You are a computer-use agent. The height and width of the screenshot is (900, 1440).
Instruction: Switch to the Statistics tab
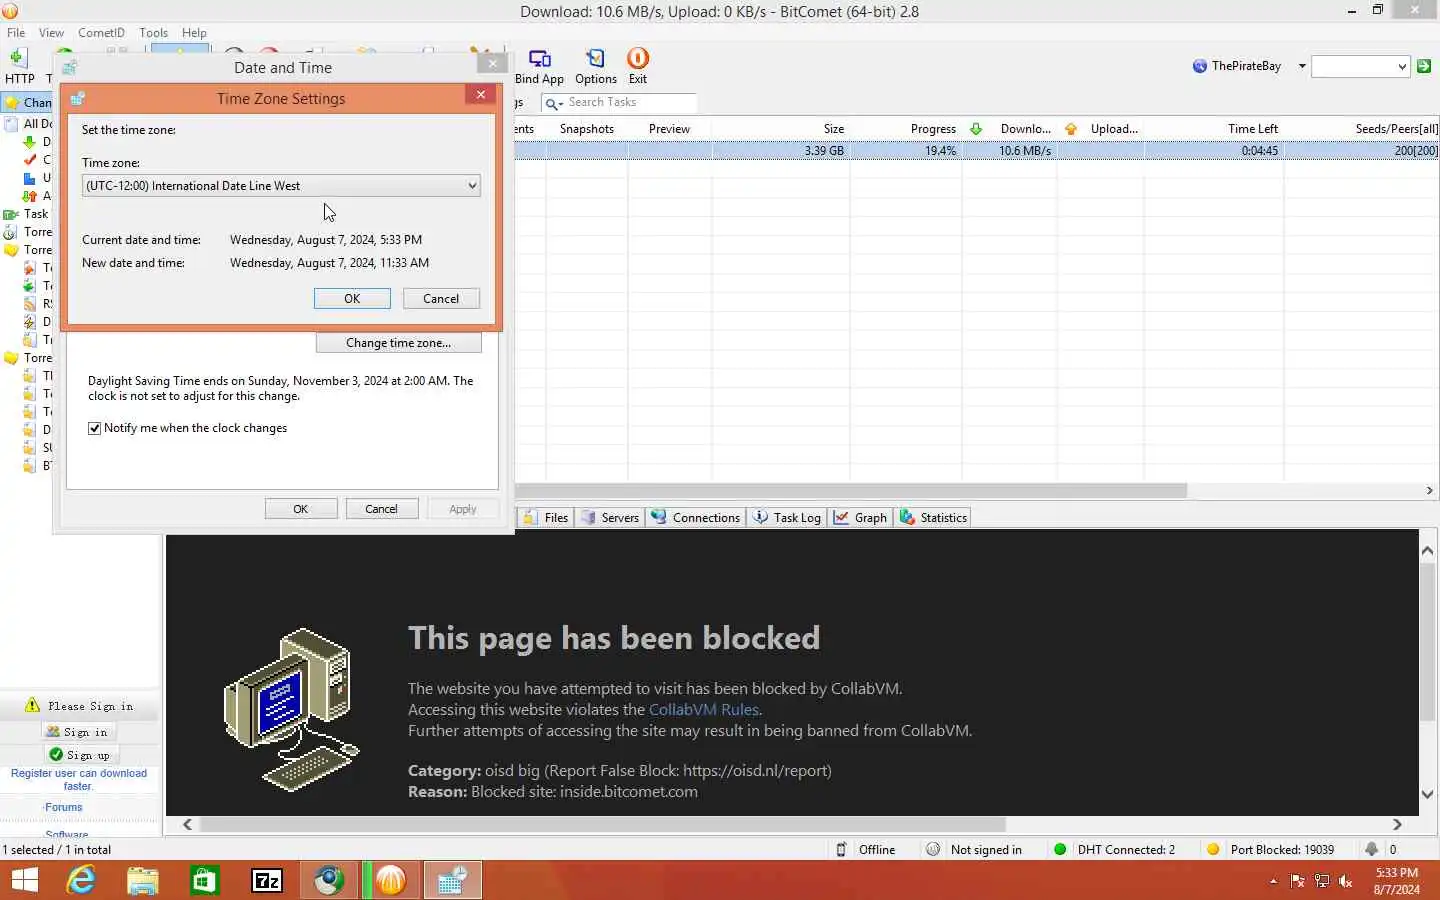point(934,517)
